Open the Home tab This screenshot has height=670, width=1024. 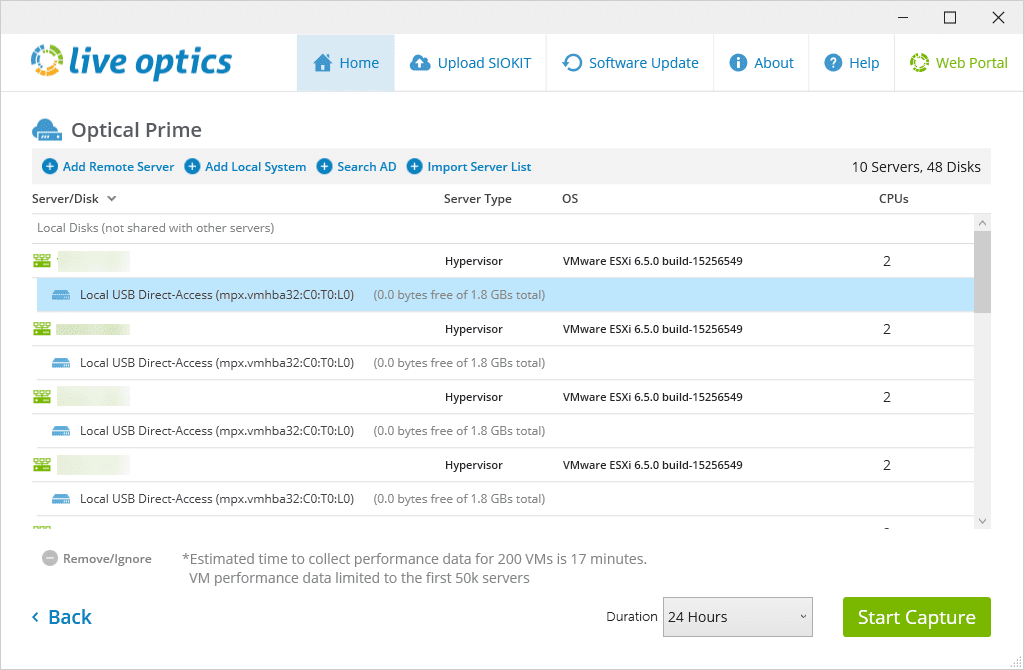345,63
